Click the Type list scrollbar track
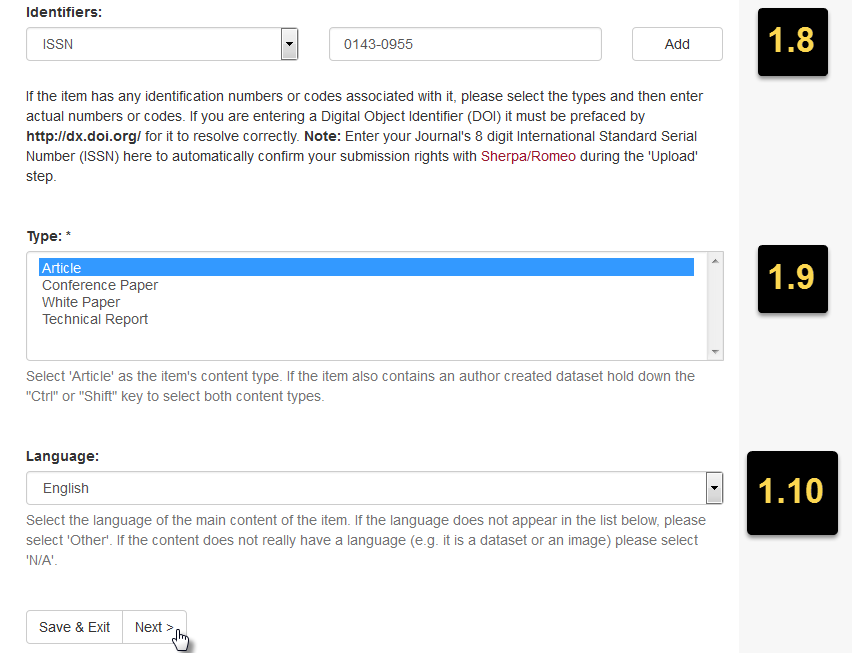This screenshot has height=653, width=852. [x=715, y=307]
